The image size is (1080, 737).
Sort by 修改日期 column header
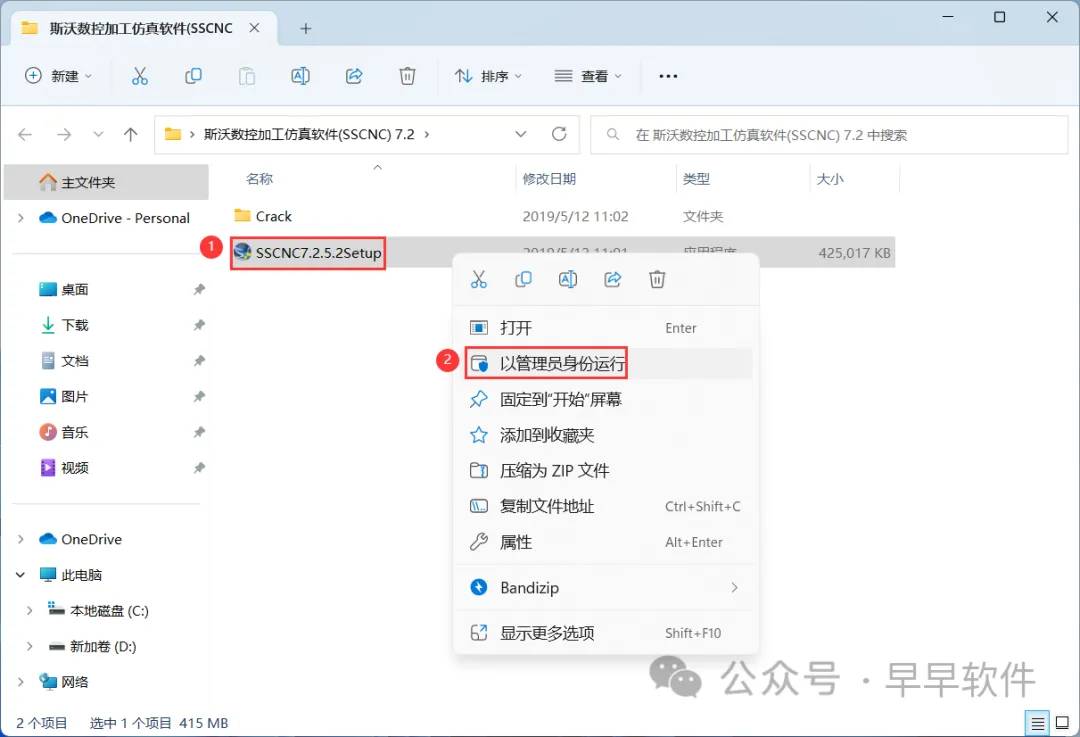point(549,179)
